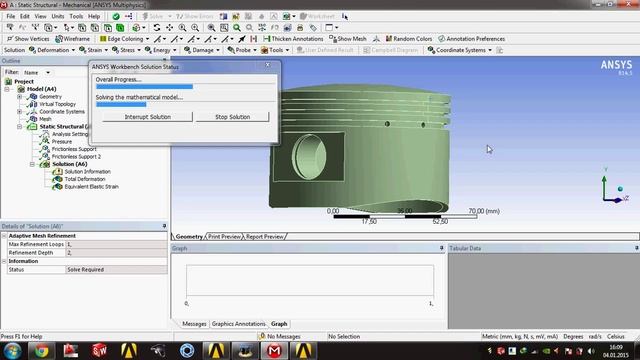Select the Edge selection filter icon
The image size is (640, 360).
pos(95,28)
